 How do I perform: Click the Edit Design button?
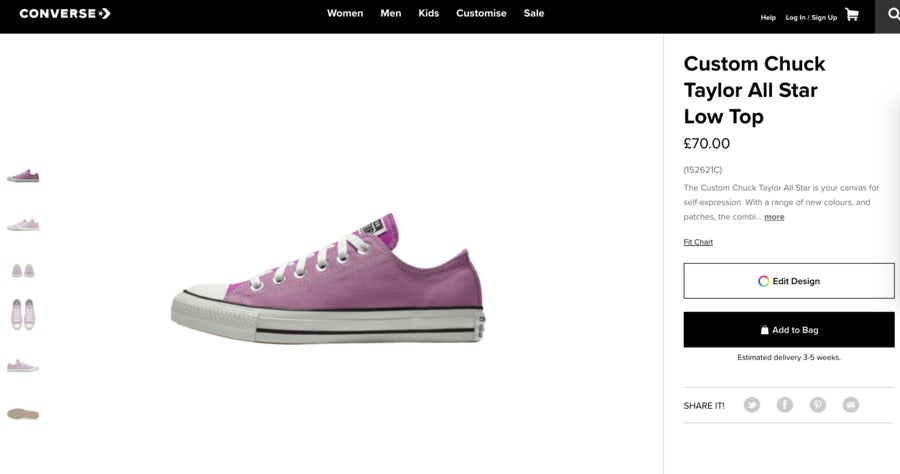click(x=789, y=281)
